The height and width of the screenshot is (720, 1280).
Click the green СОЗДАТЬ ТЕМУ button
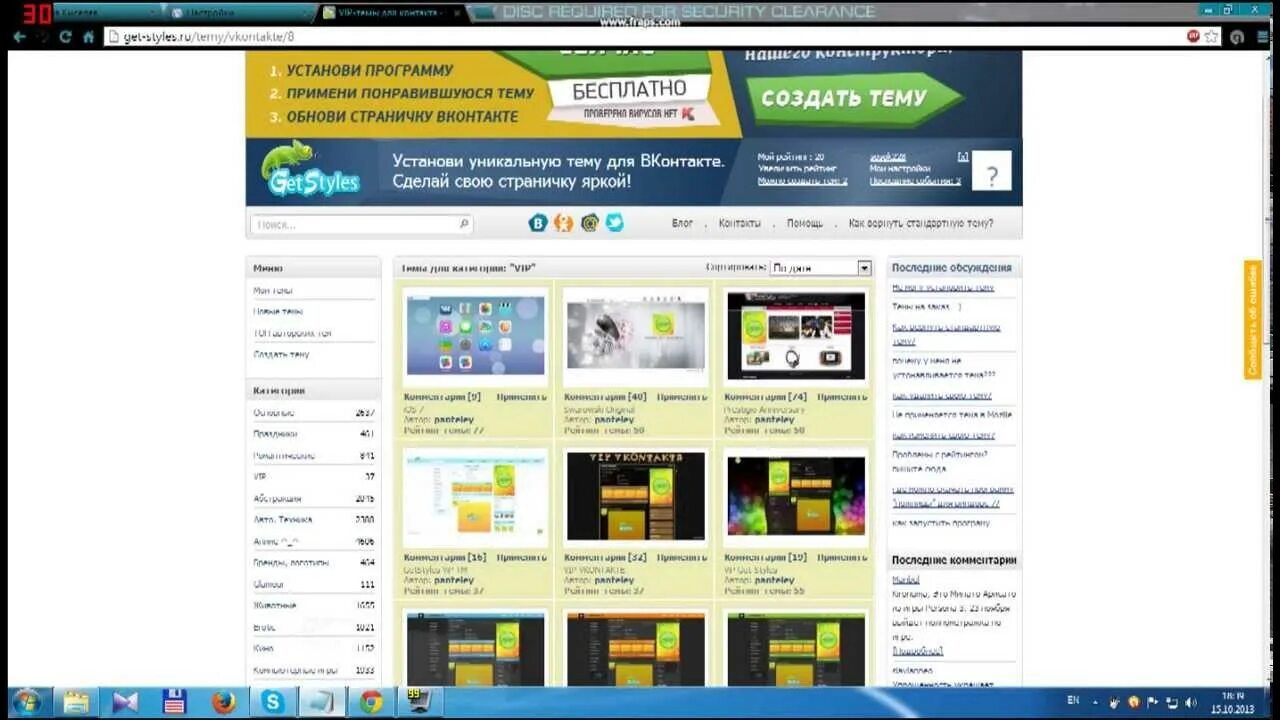click(857, 98)
